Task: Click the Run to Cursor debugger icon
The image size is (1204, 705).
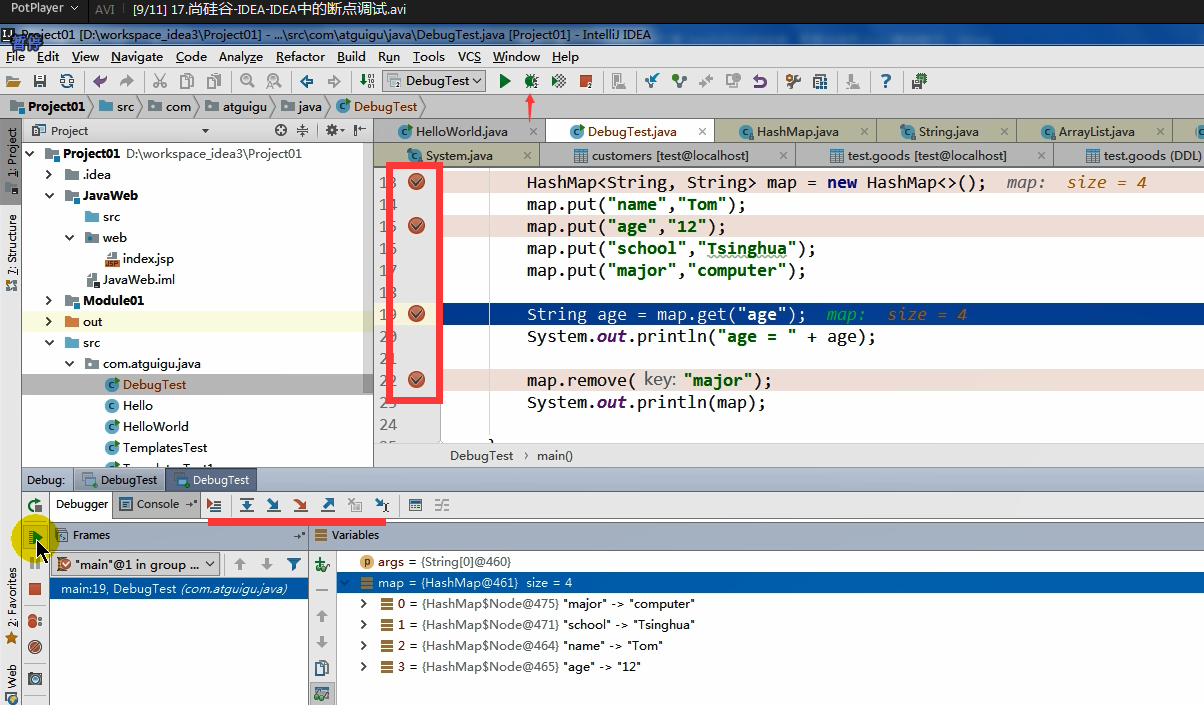Action: coord(381,505)
